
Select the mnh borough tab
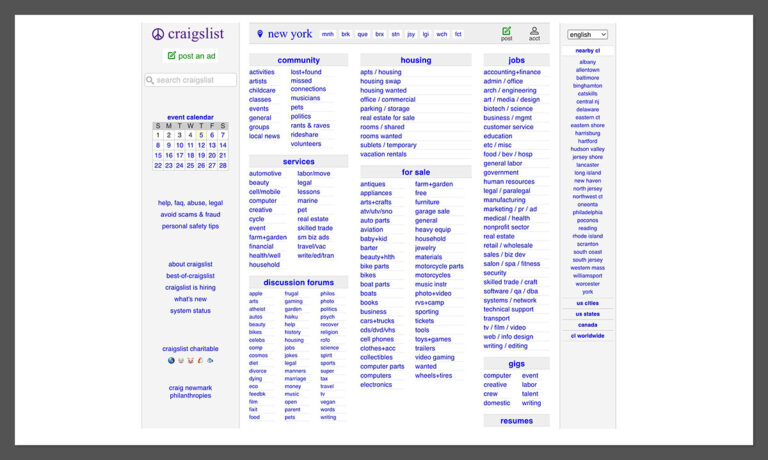[327, 34]
